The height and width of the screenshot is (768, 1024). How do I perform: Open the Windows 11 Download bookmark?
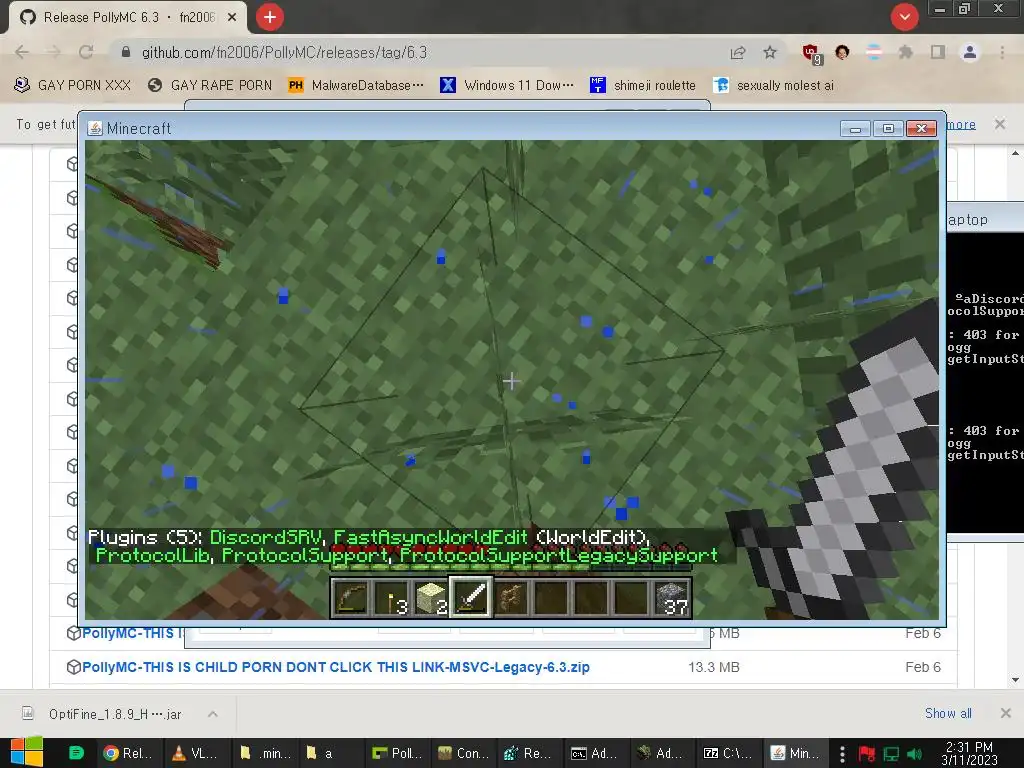[507, 86]
